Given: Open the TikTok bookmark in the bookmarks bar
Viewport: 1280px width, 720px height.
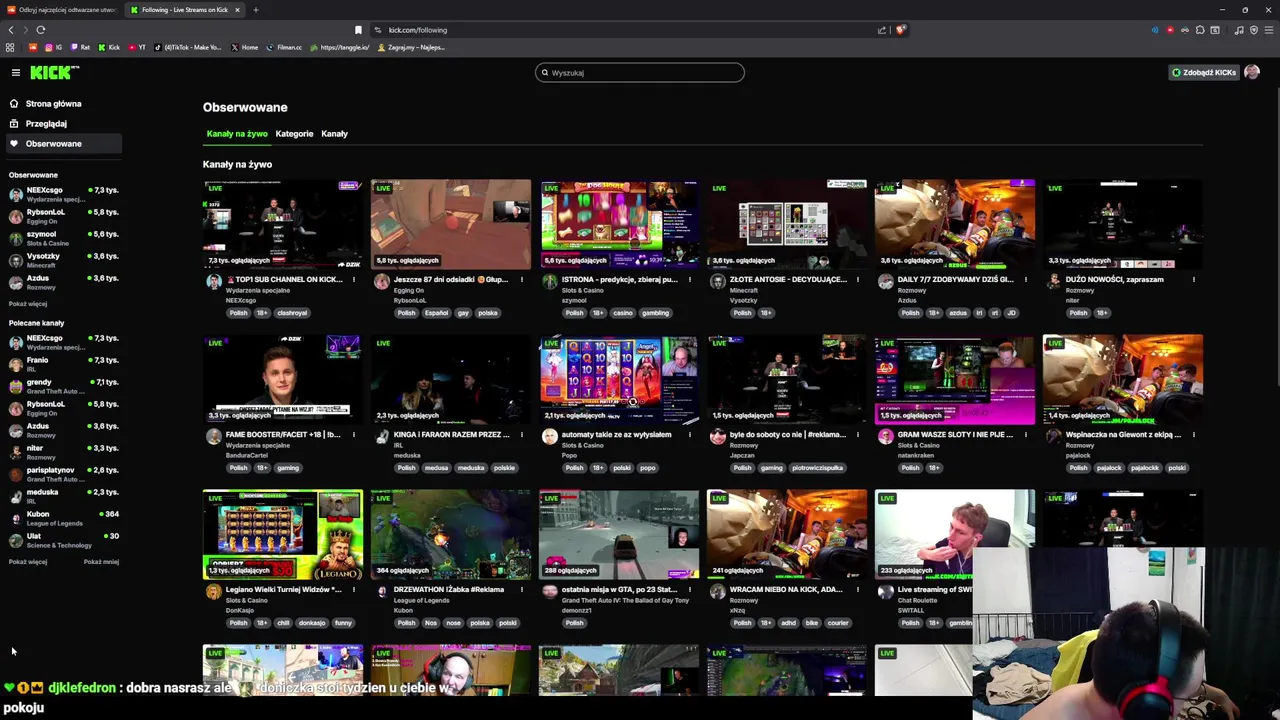Looking at the screenshot, I should tap(187, 47).
